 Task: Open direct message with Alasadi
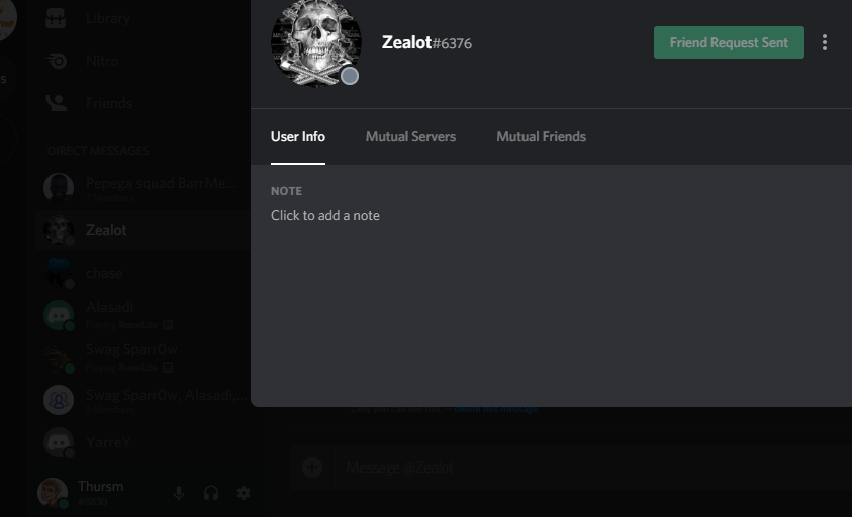pos(143,315)
